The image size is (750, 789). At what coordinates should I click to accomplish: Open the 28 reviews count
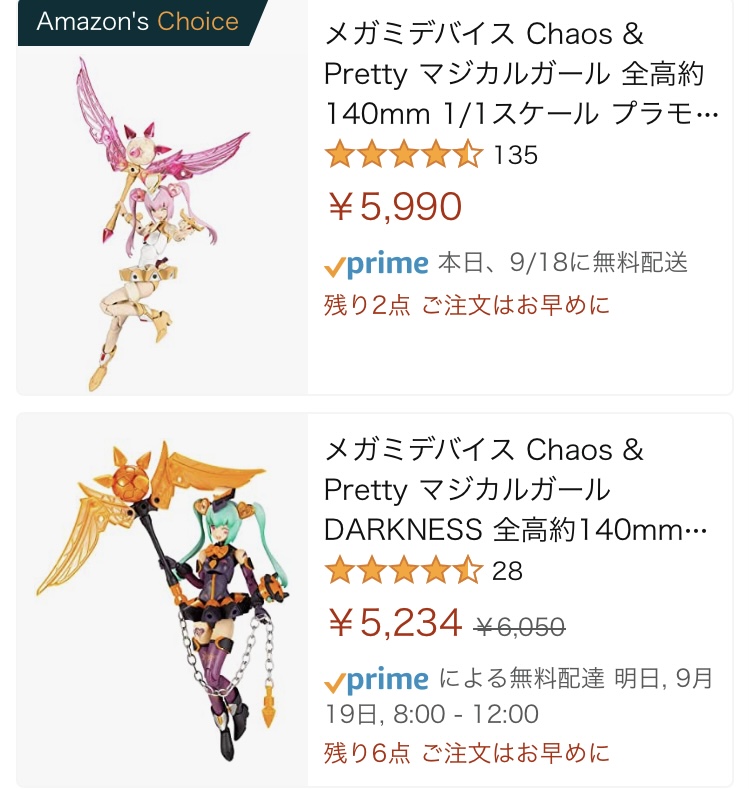tap(508, 571)
